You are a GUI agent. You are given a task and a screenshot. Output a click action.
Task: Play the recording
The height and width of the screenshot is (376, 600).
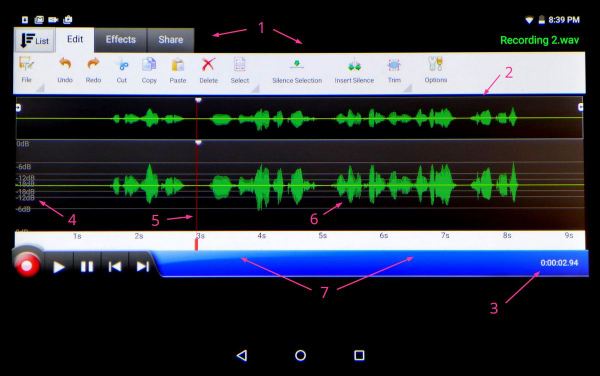coord(59,267)
